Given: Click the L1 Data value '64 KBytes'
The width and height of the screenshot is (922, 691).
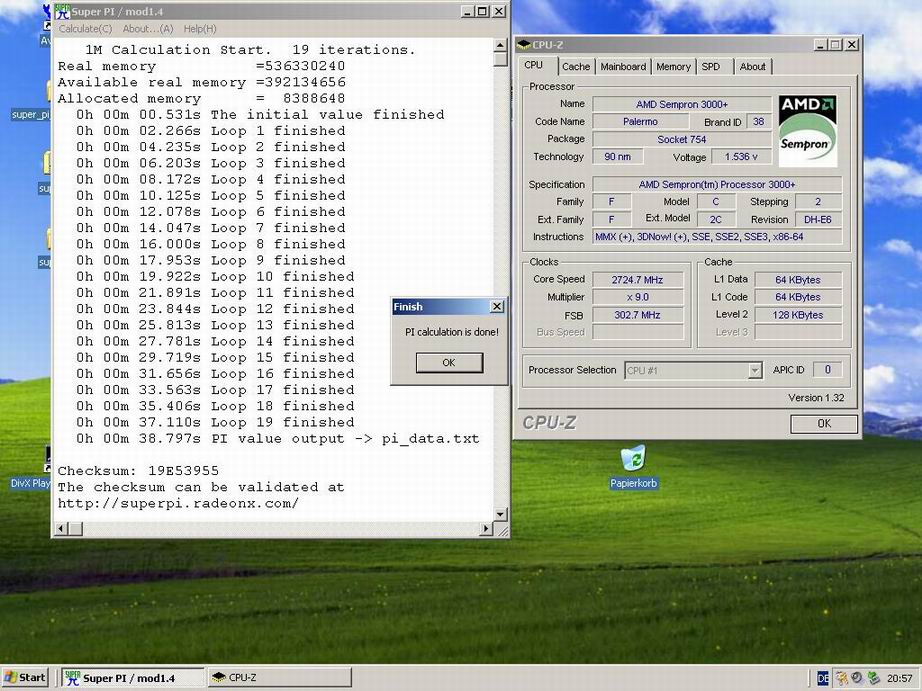Looking at the screenshot, I should 798,280.
